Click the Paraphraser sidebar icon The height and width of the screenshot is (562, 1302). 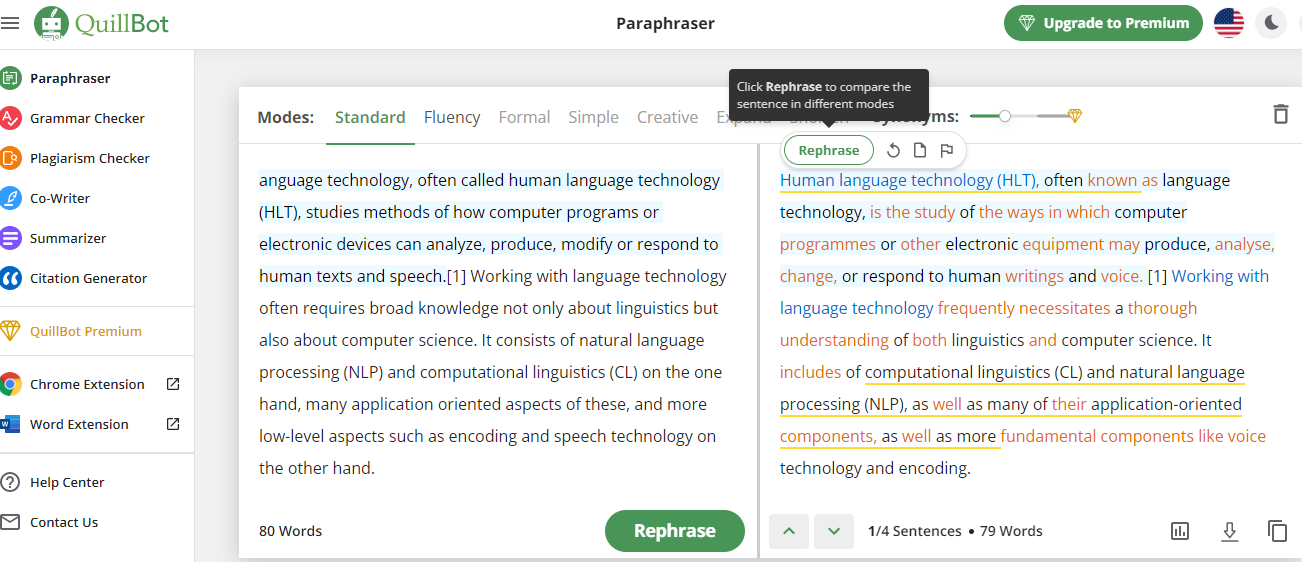(11, 78)
